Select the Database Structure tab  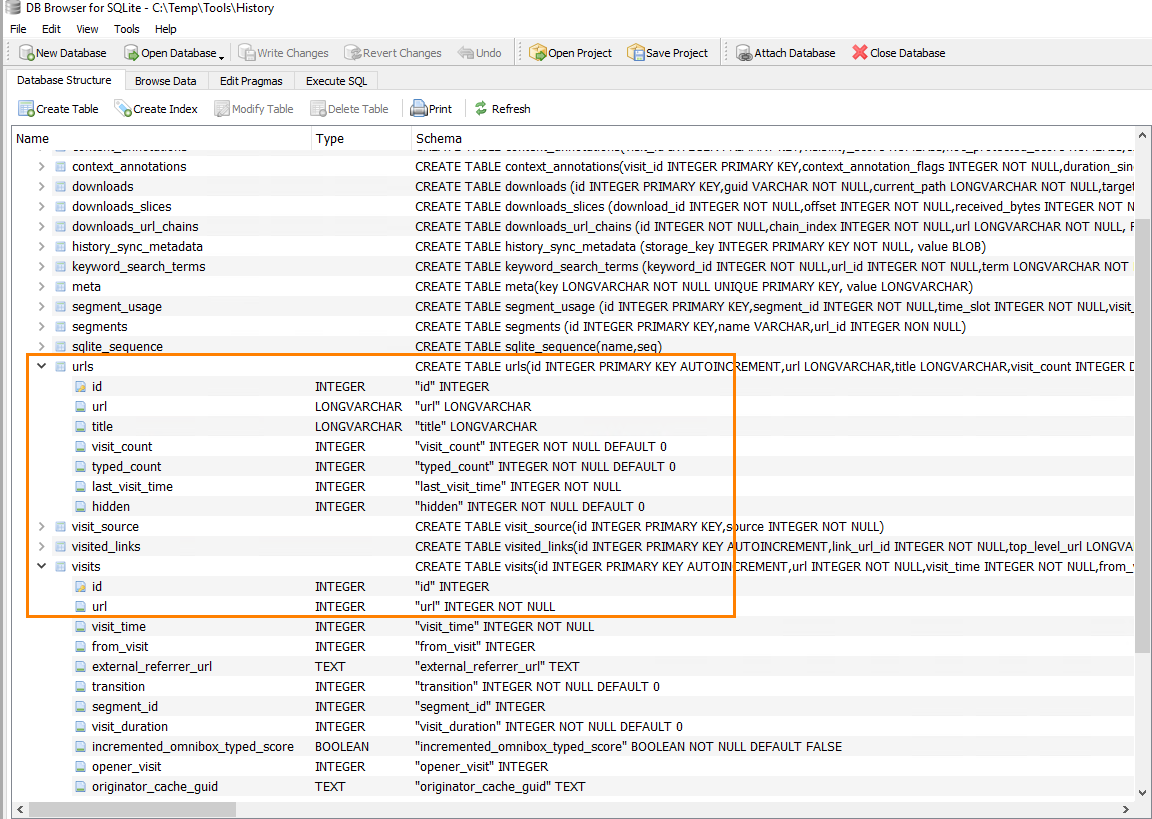pyautogui.click(x=65, y=80)
